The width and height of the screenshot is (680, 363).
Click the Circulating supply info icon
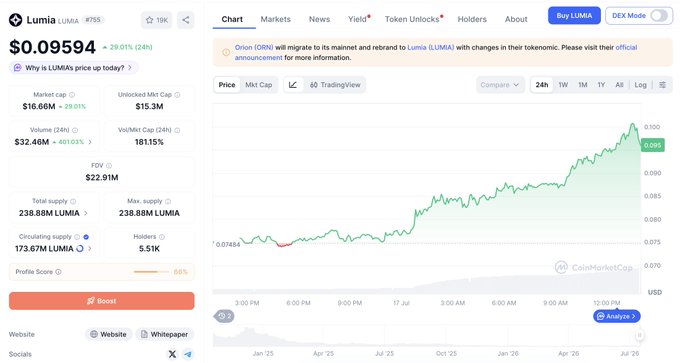pos(77,237)
